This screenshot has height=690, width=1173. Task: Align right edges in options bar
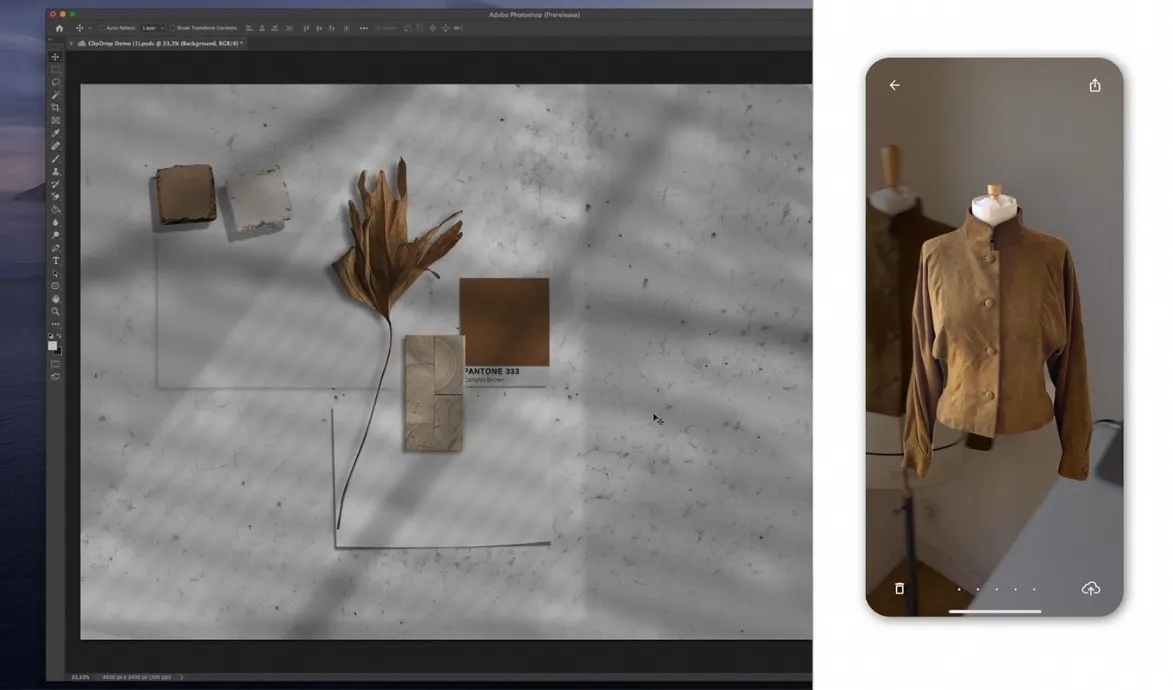[x=275, y=28]
